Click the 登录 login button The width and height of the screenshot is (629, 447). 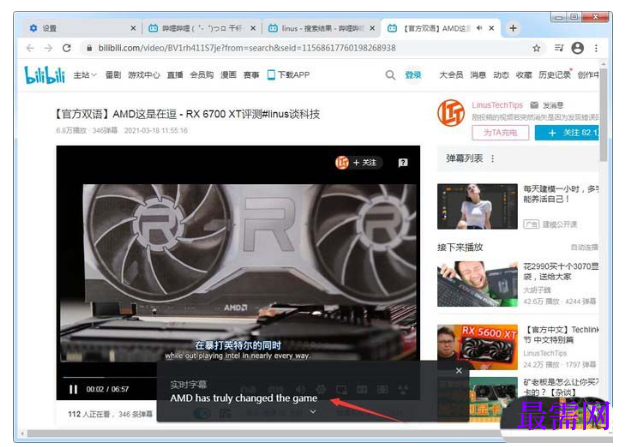pos(413,75)
